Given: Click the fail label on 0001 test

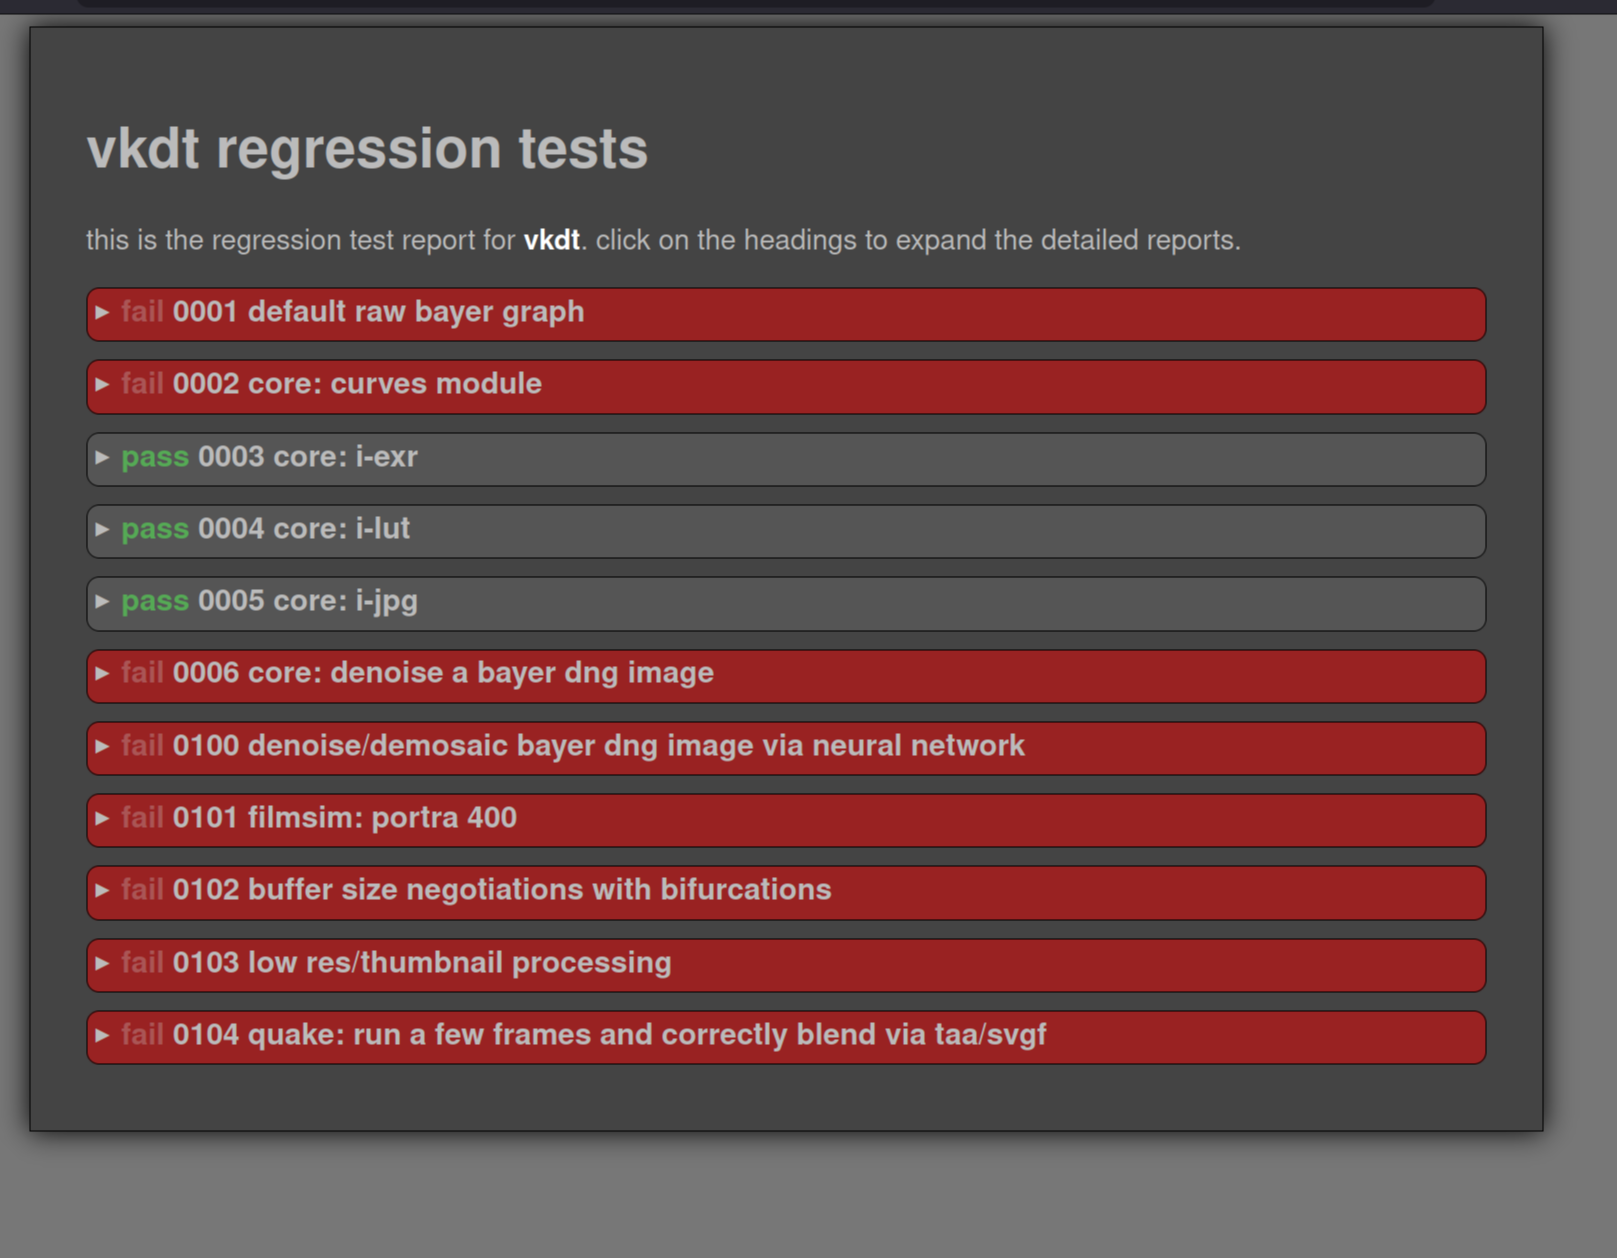Looking at the screenshot, I should point(142,312).
